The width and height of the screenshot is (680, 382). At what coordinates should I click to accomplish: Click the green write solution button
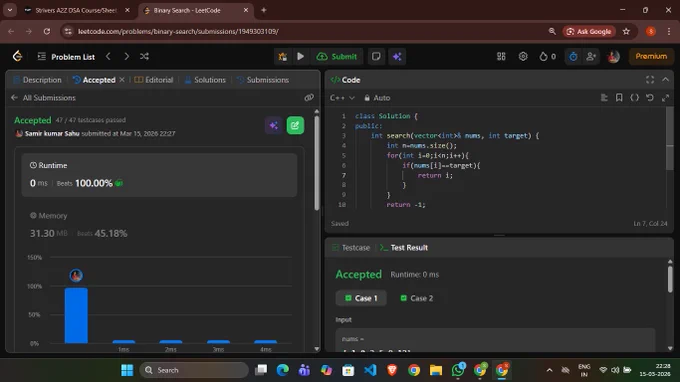point(295,126)
